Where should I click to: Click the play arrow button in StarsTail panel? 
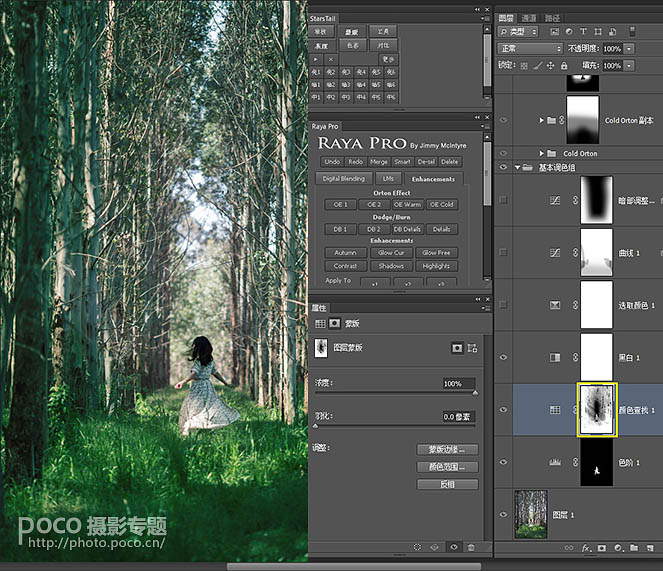[316, 60]
